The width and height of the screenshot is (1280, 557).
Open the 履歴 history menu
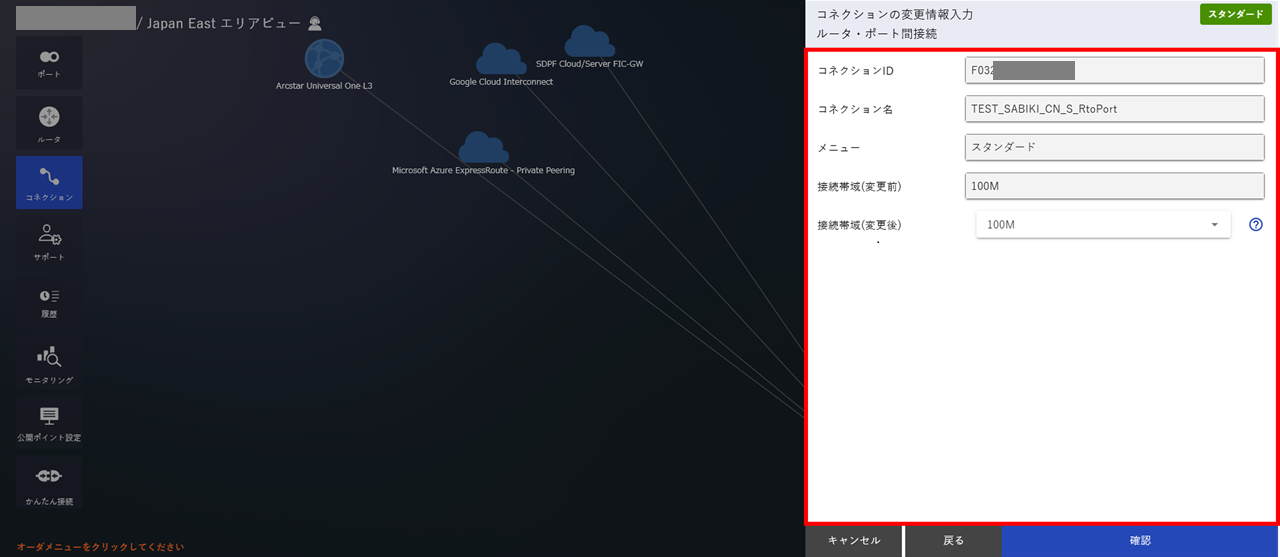tap(49, 302)
